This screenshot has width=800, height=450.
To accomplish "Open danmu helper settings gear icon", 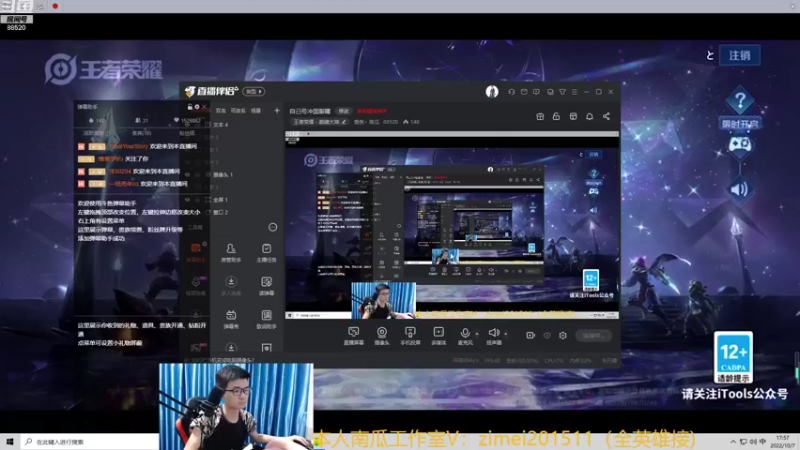I will click(x=197, y=107).
